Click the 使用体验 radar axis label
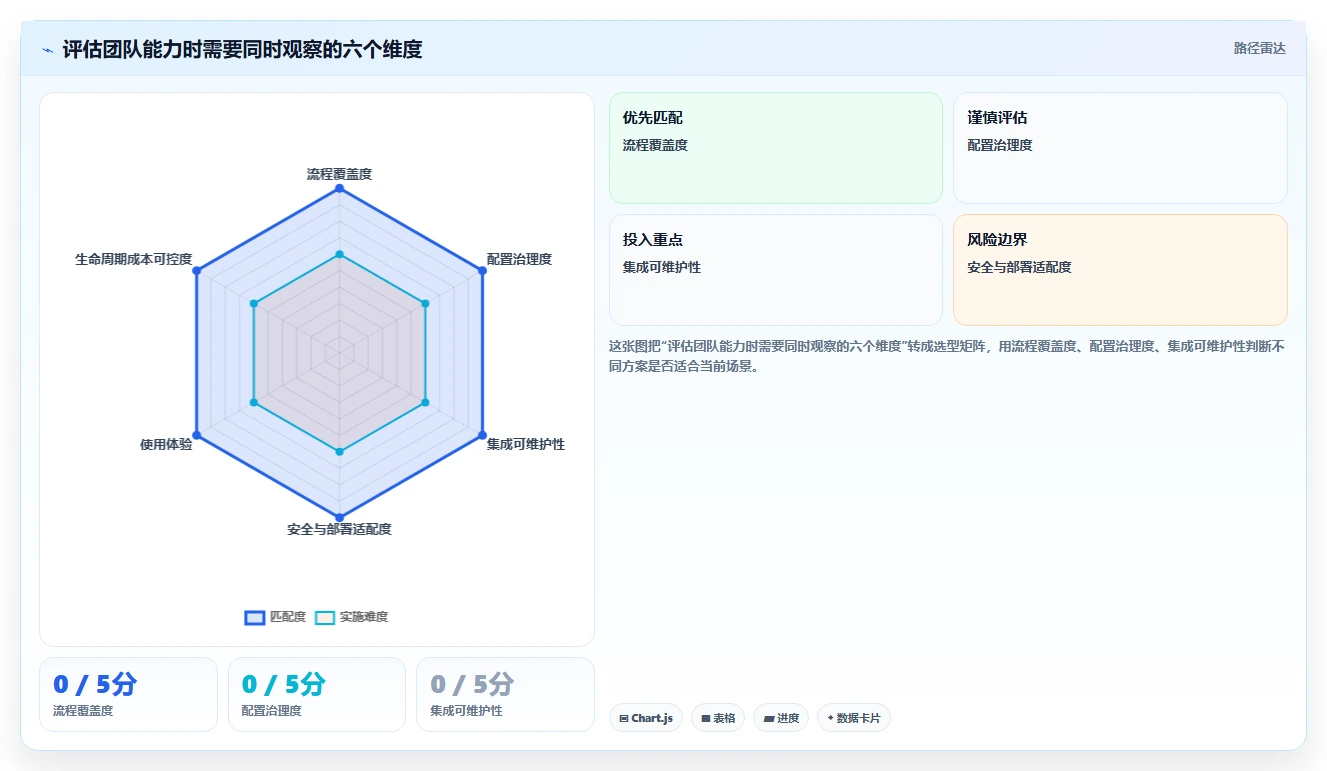 (x=166, y=444)
